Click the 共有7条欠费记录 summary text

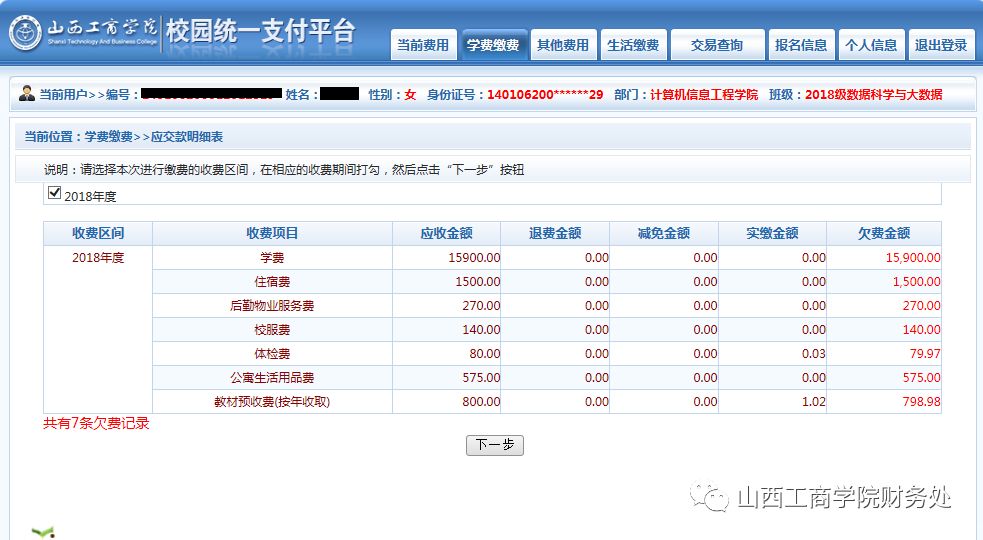click(x=96, y=423)
